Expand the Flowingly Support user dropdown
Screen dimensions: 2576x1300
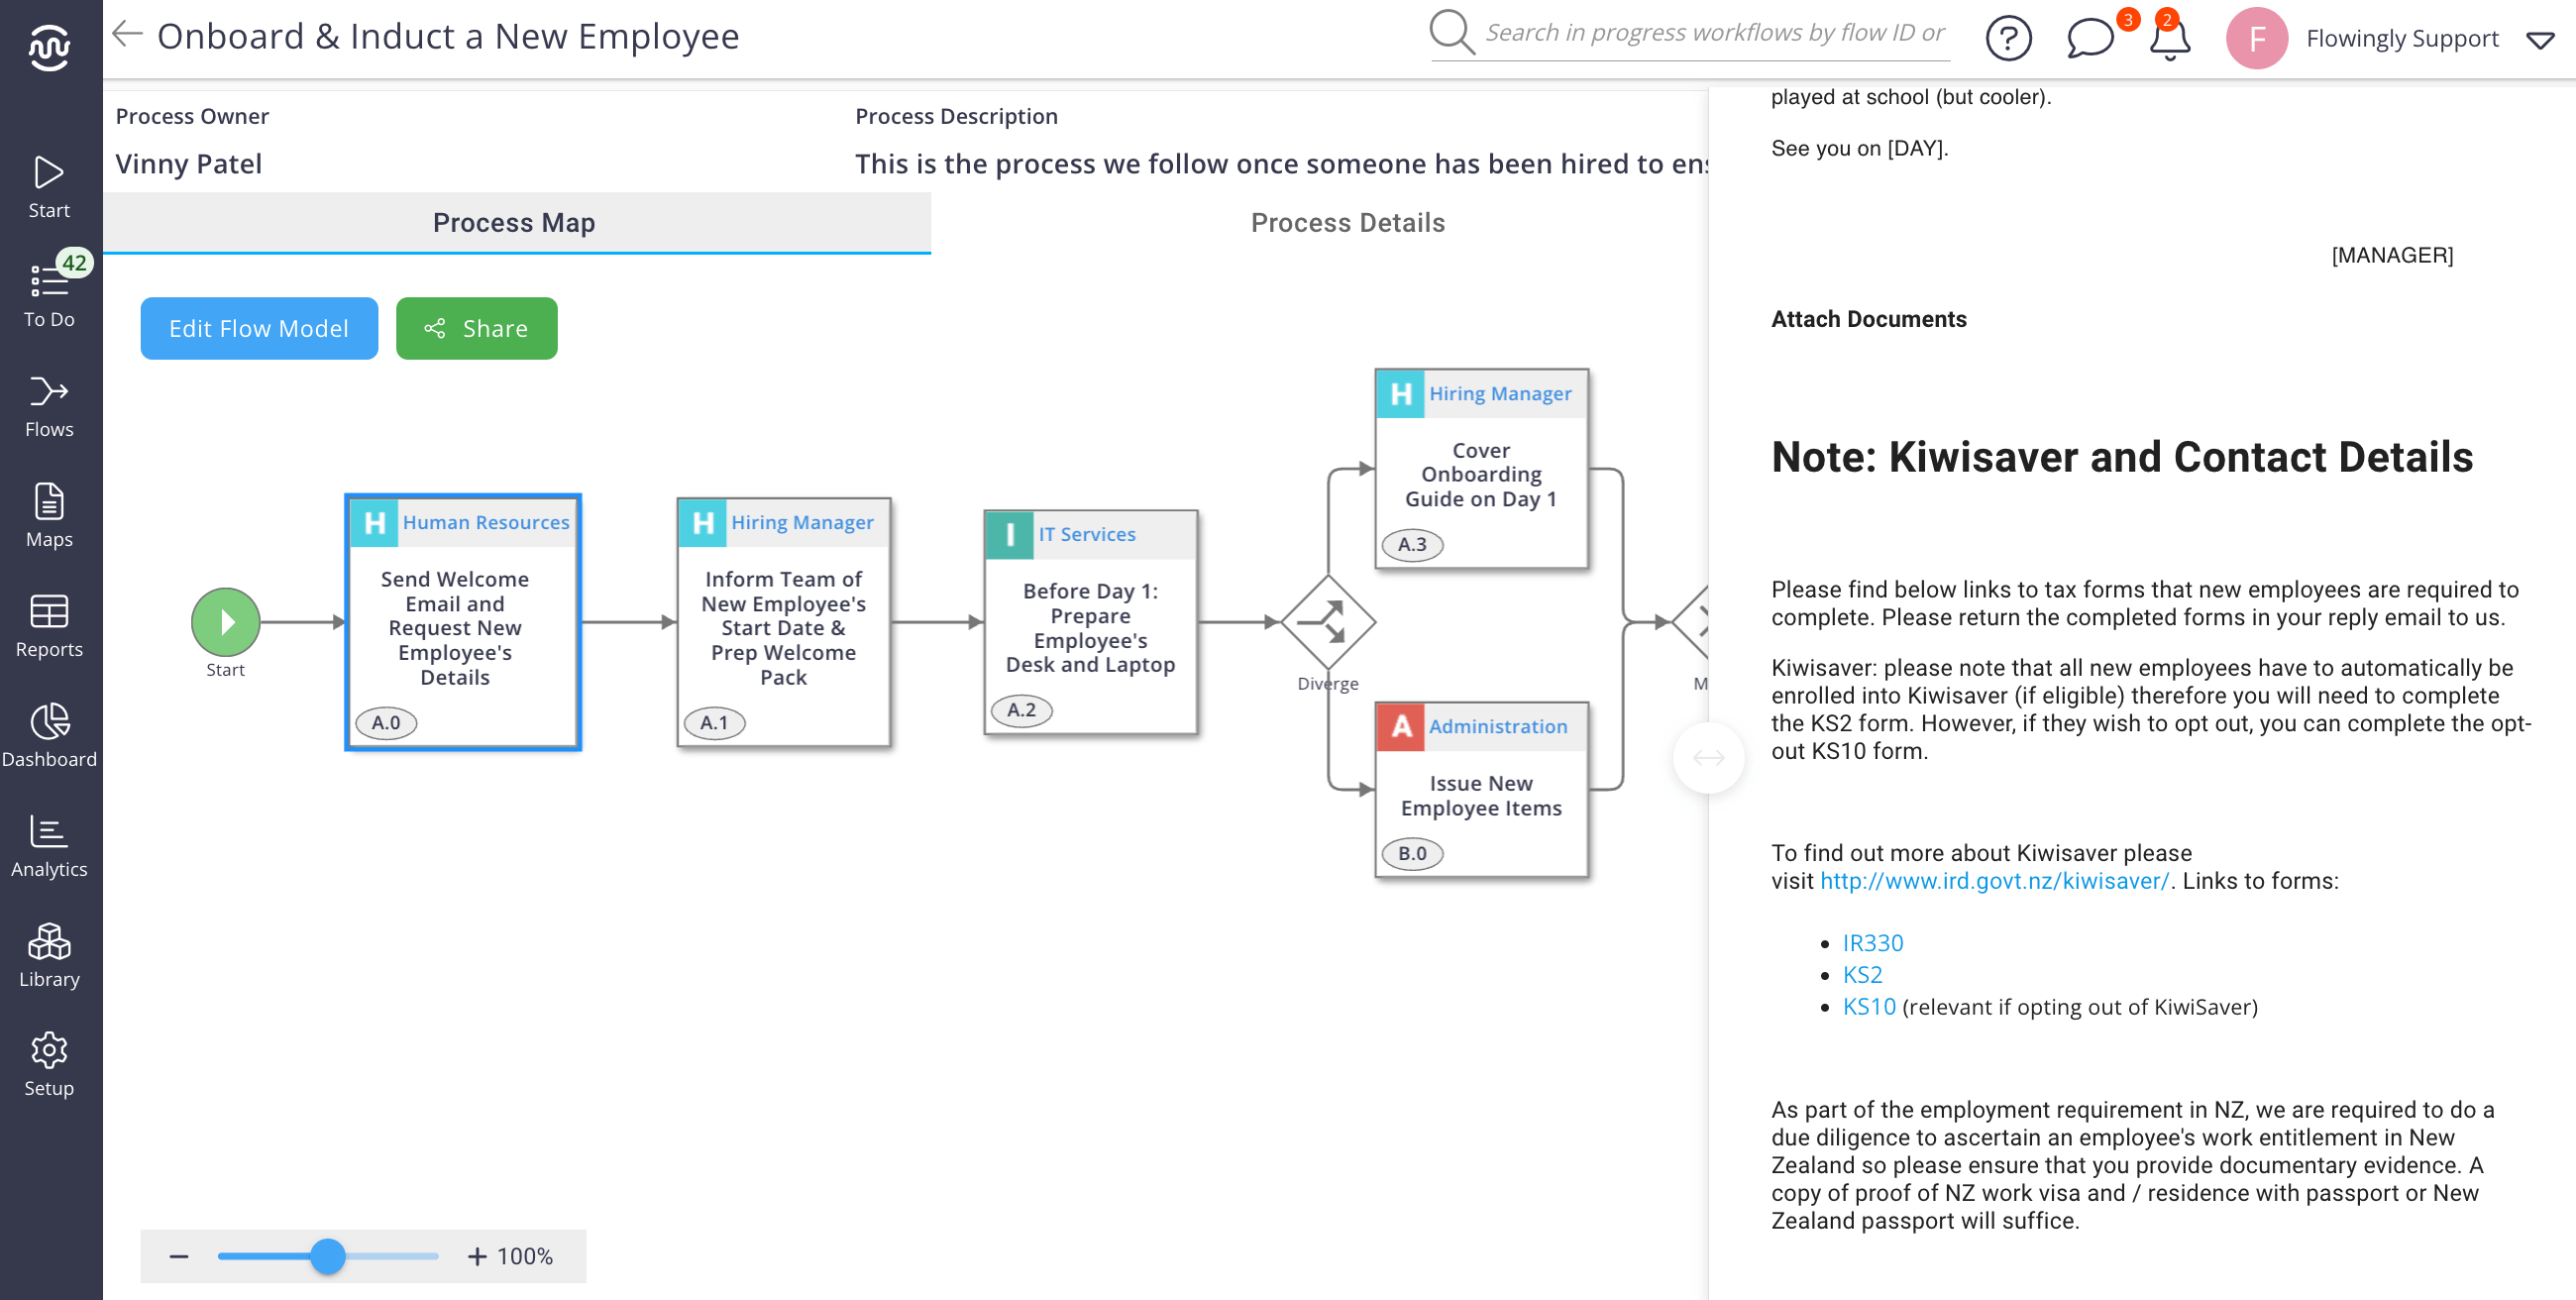pos(2539,40)
